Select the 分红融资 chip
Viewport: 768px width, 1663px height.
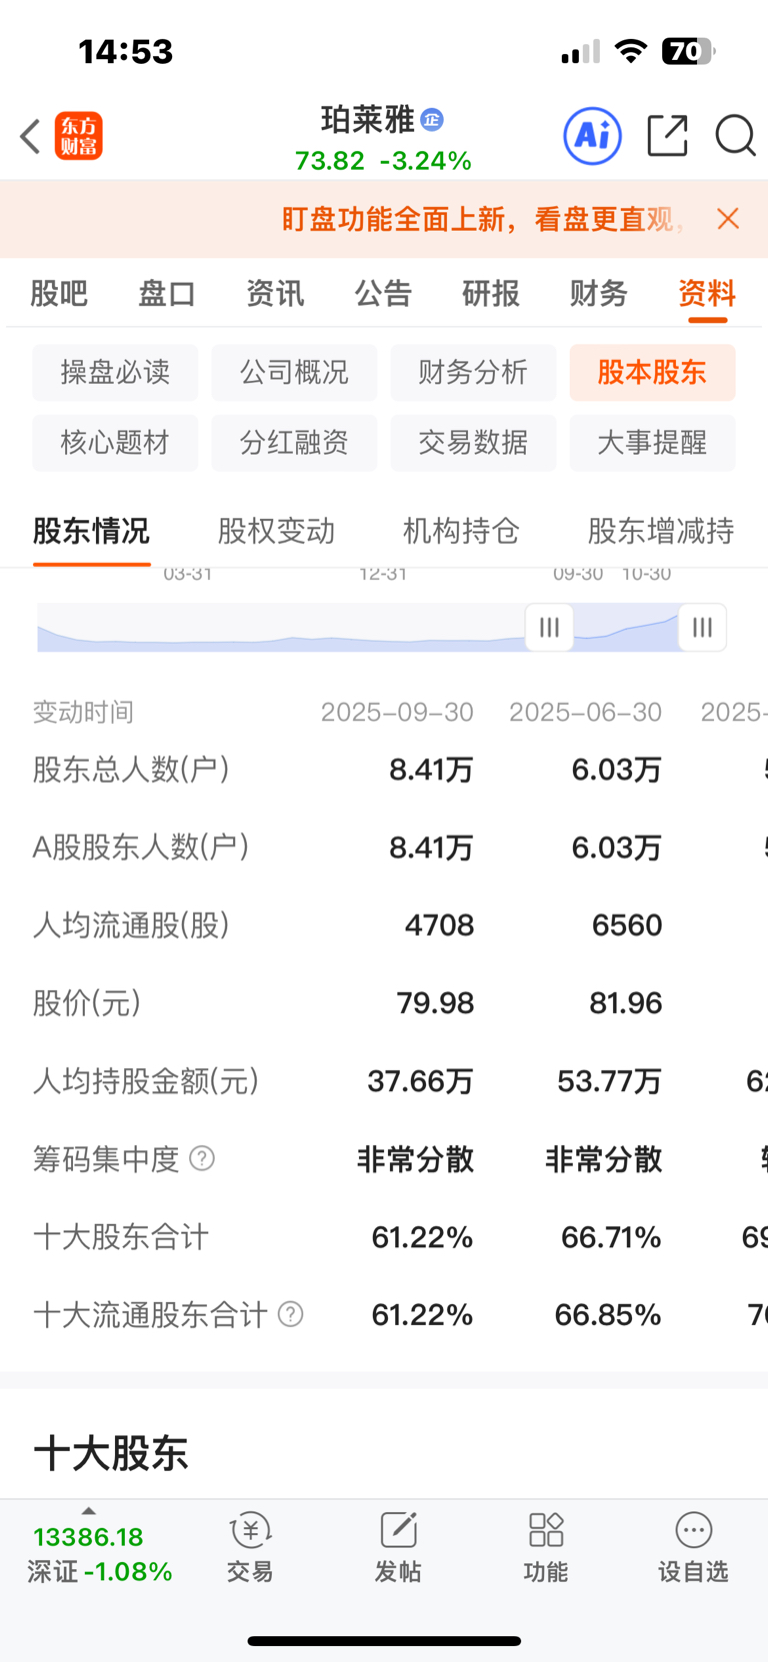(x=294, y=442)
